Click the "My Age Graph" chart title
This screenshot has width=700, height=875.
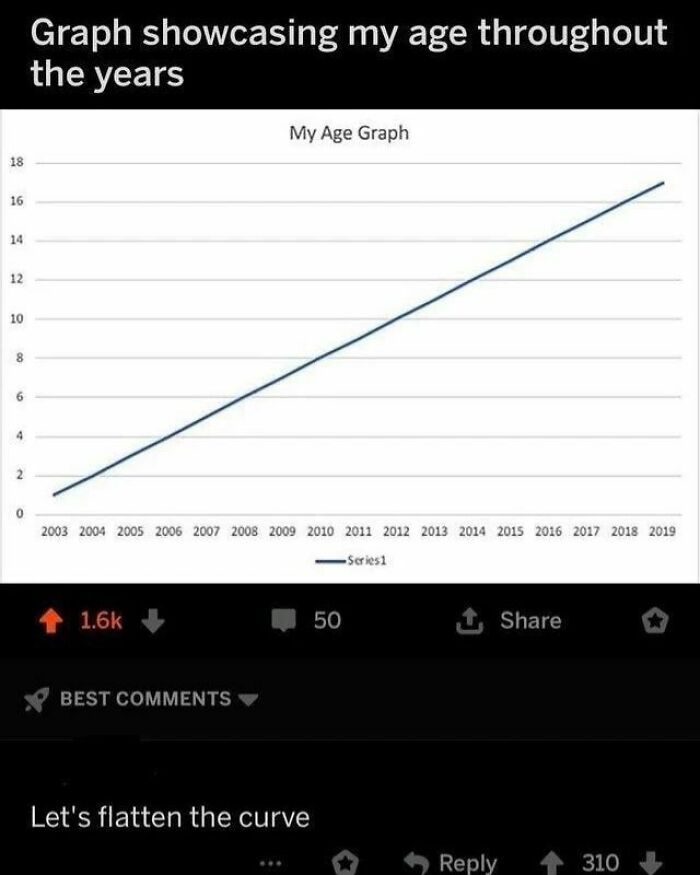coord(349,132)
